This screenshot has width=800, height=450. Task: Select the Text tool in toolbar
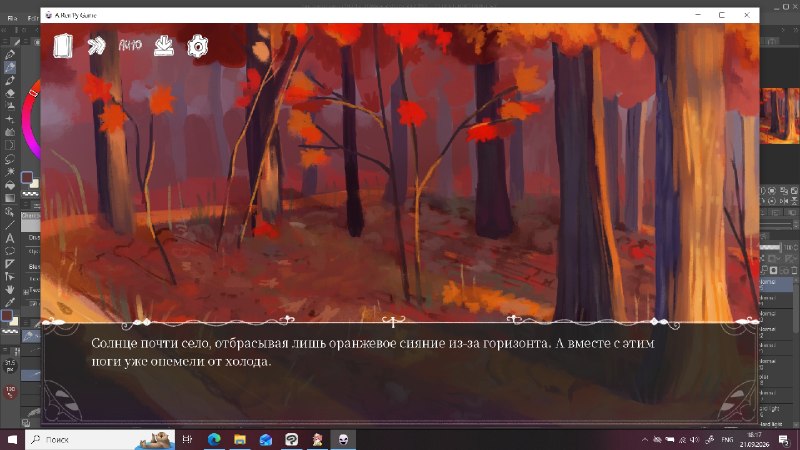click(x=10, y=238)
